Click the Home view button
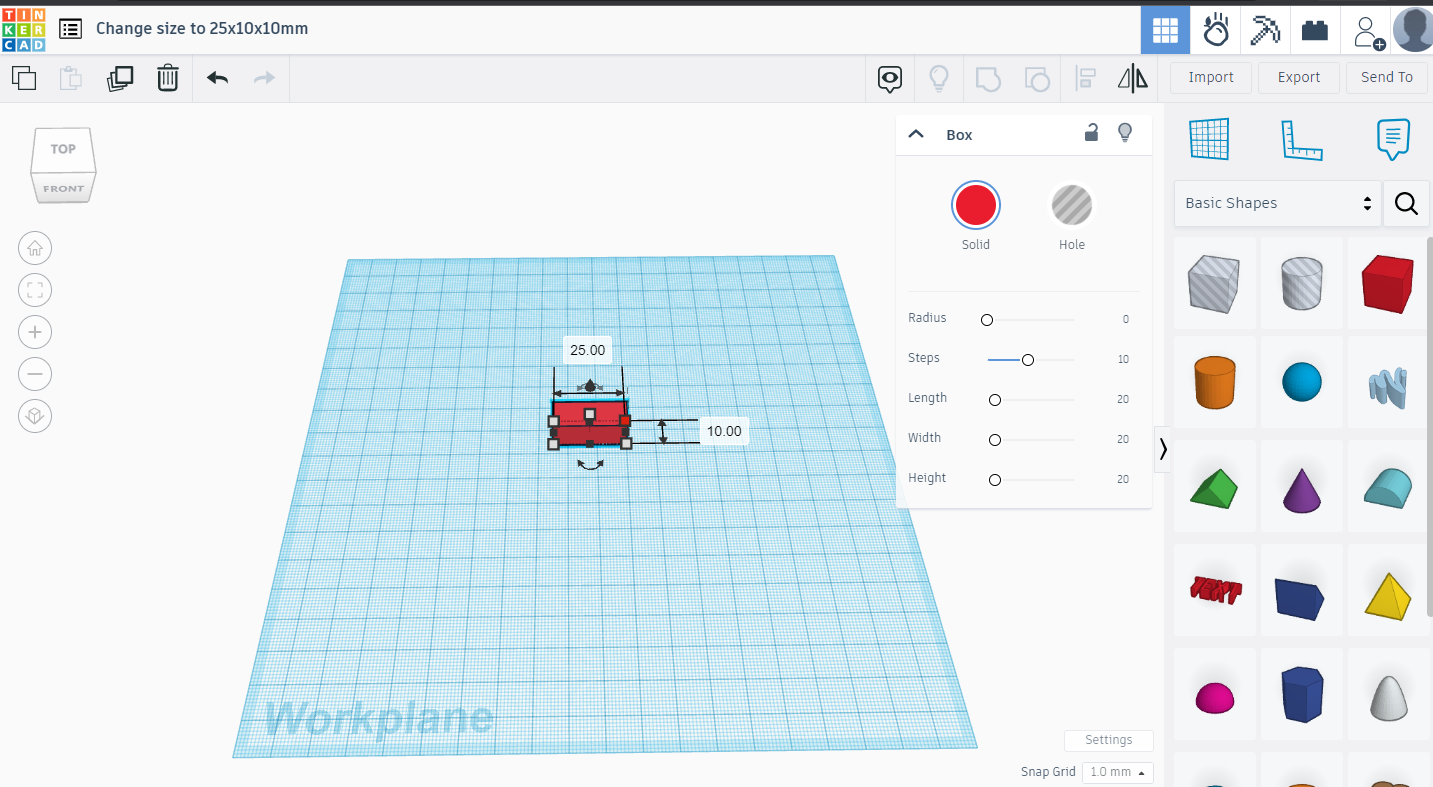Screen dimensions: 1433x787 coord(35,248)
